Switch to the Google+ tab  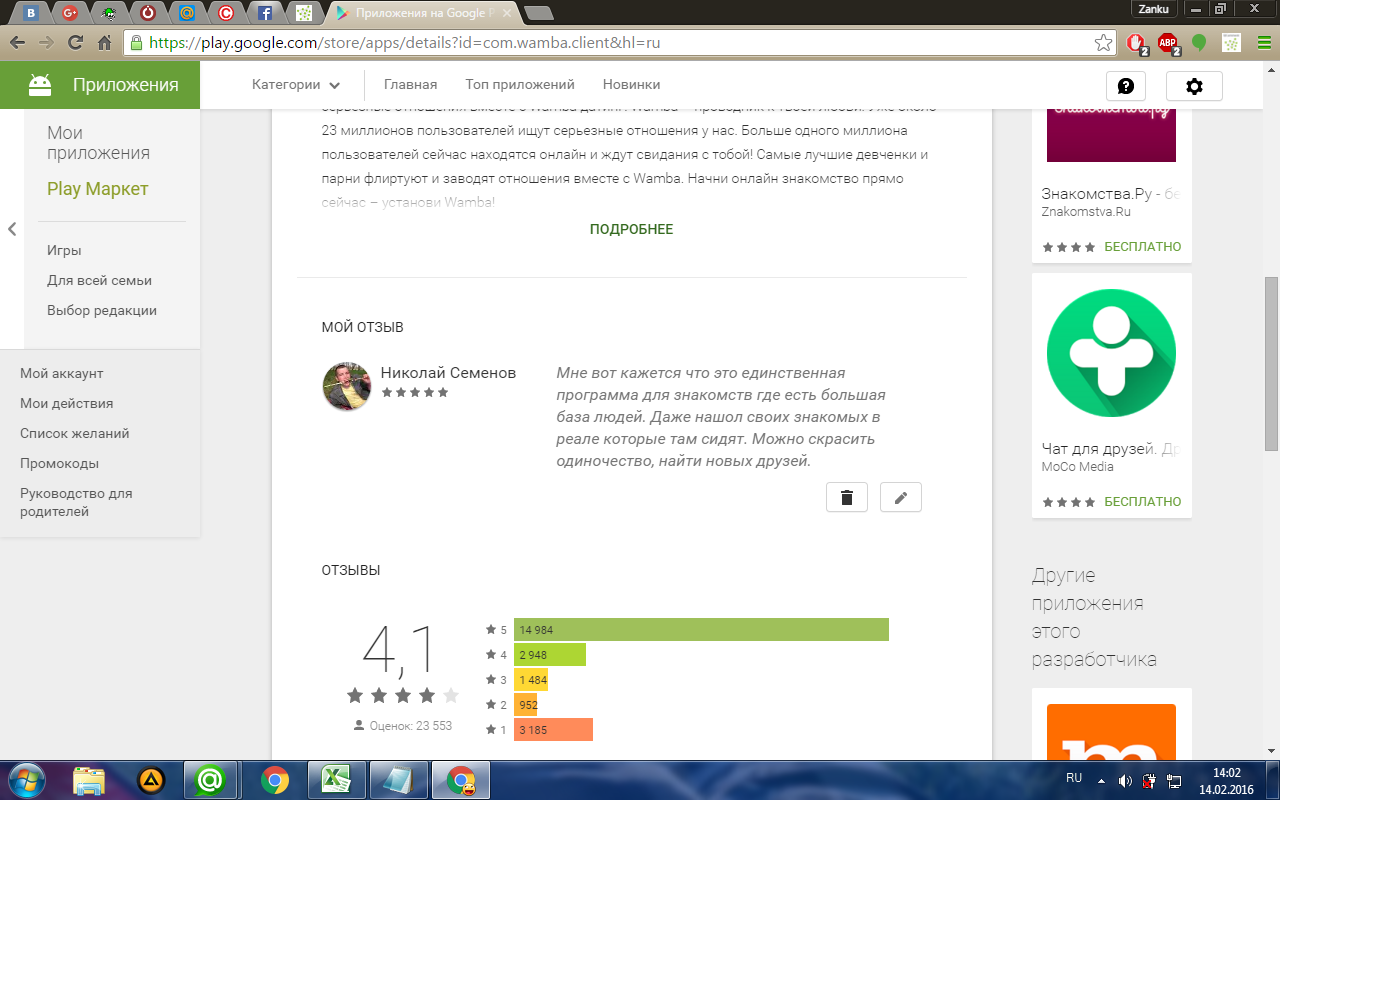click(69, 13)
